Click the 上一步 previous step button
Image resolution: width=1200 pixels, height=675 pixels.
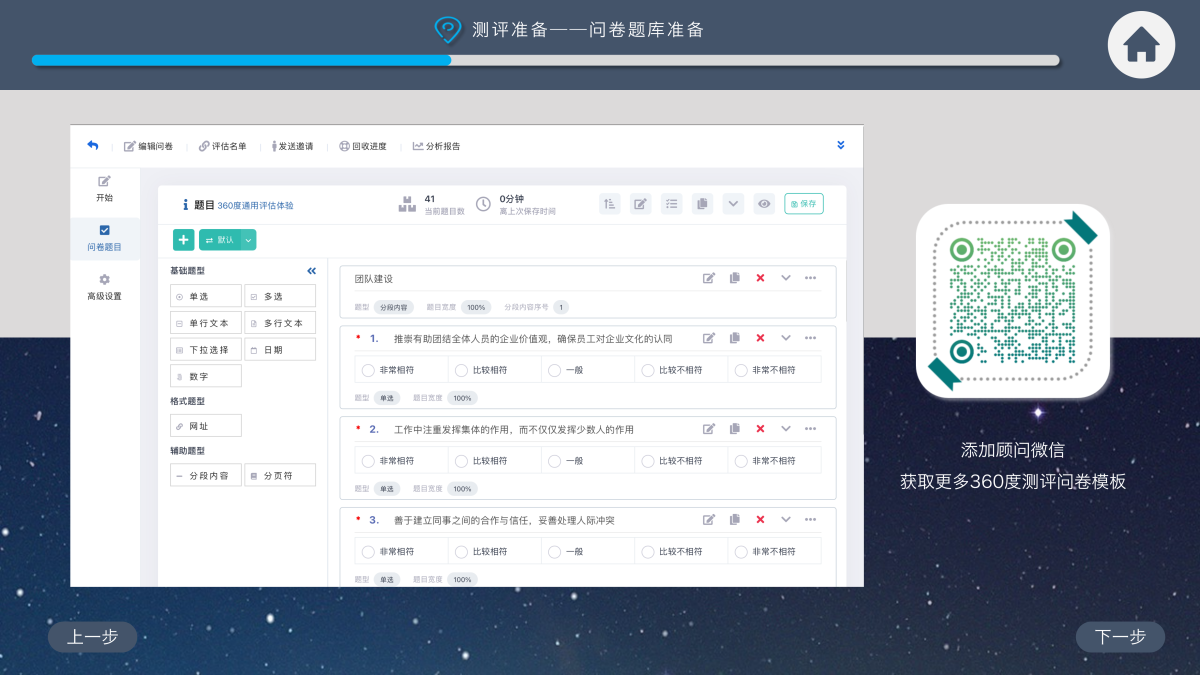pos(92,637)
